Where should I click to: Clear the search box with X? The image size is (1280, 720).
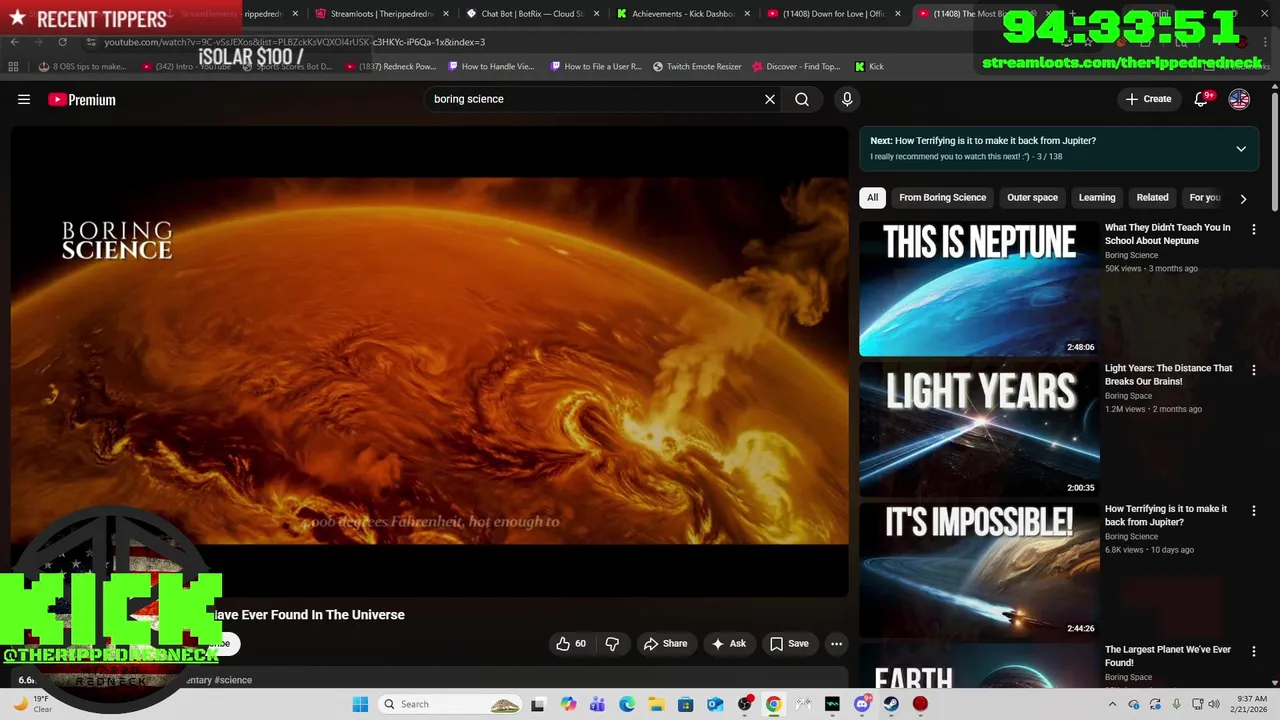(x=770, y=99)
